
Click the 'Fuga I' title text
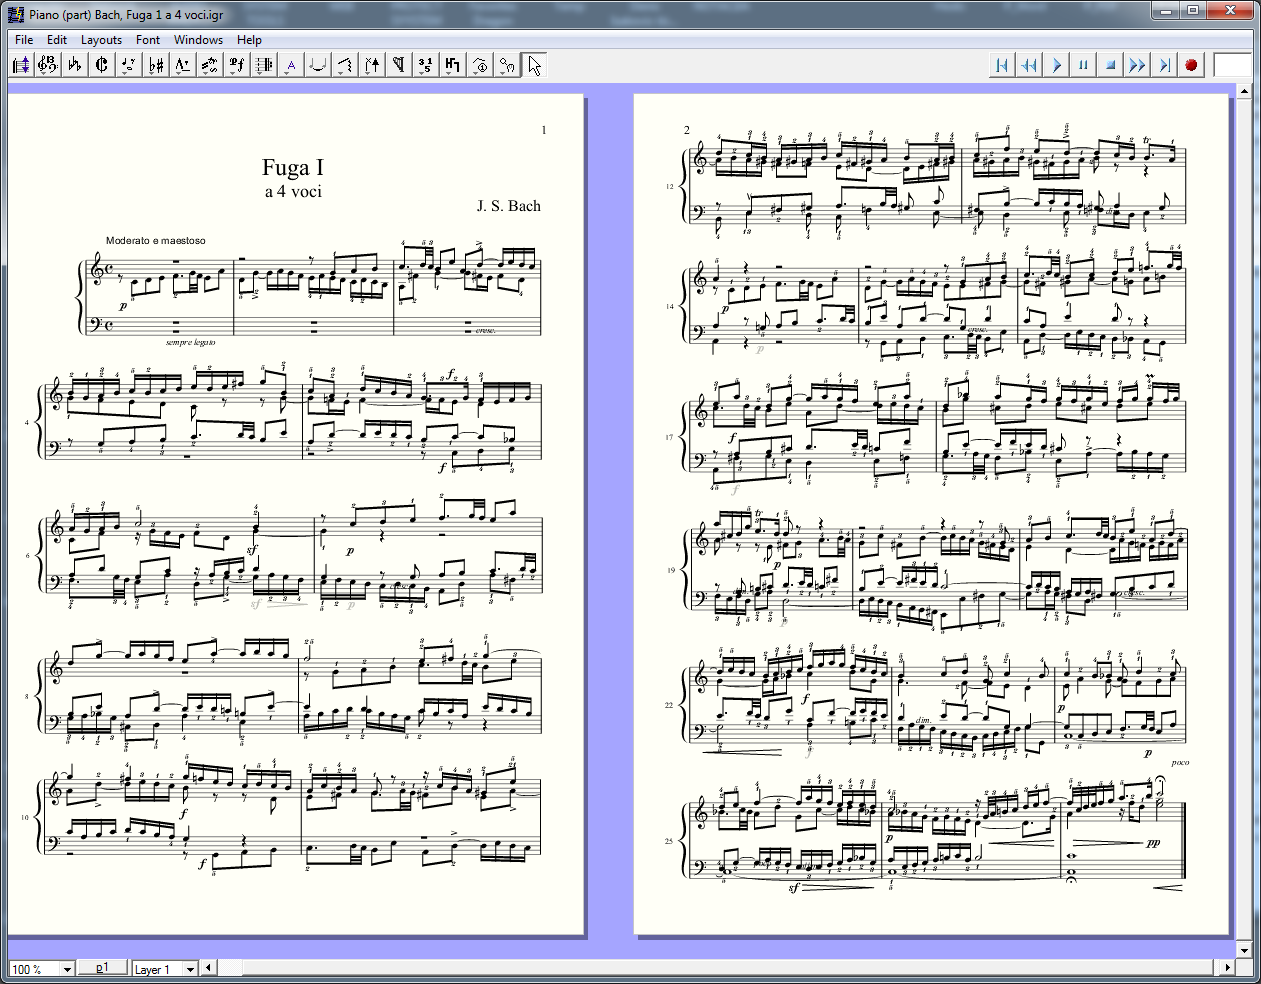click(293, 167)
